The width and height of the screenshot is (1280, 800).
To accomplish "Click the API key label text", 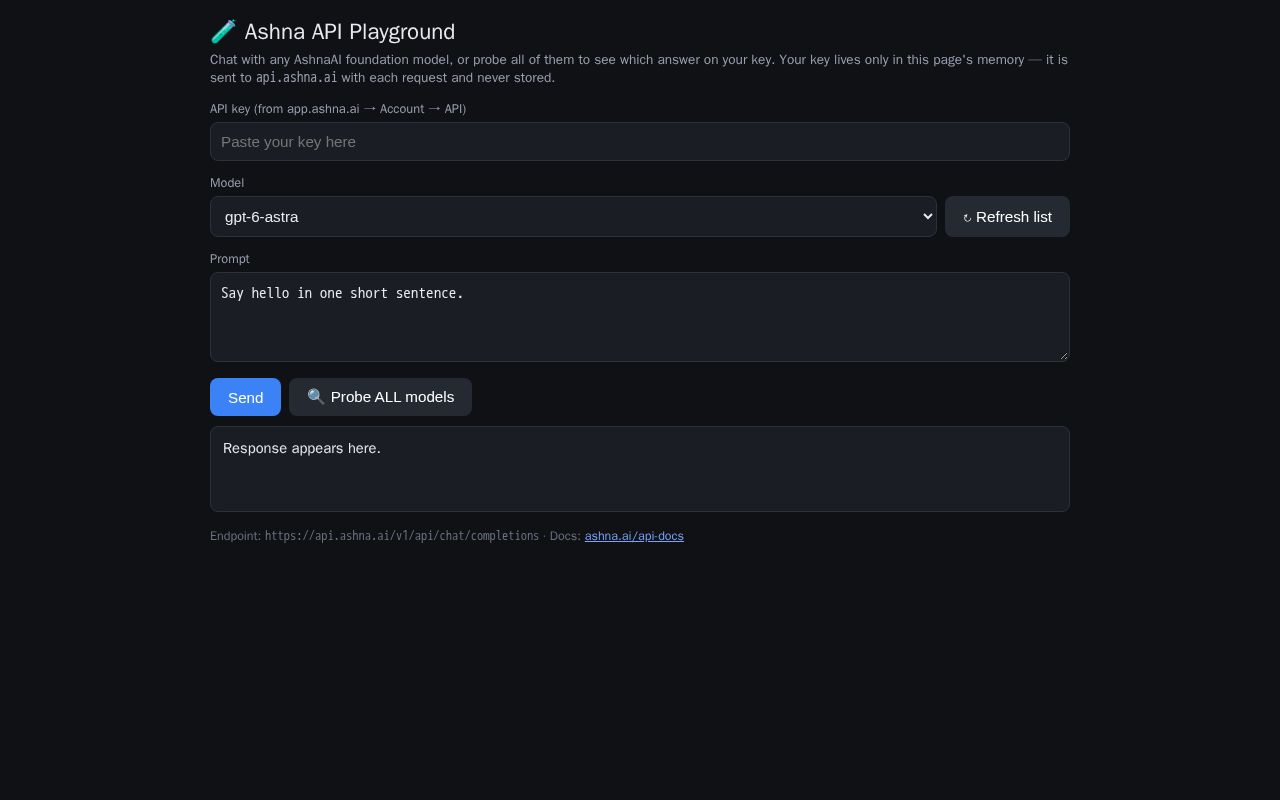I will click(x=338, y=109).
